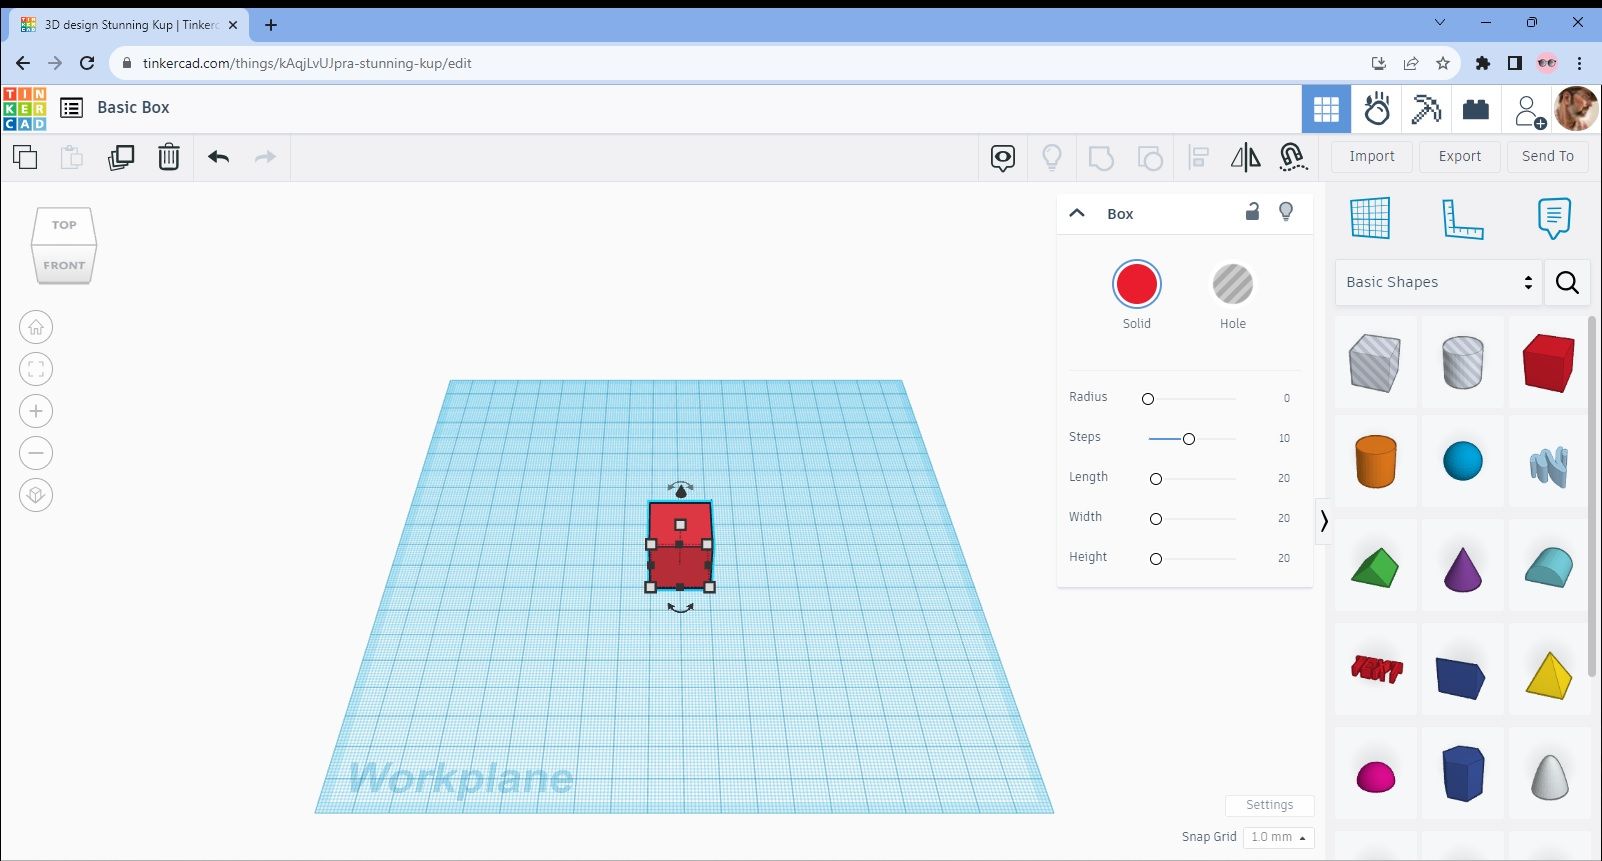Screen dimensions: 1602x861
Task: Pick the red Box shape
Action: pos(1549,361)
